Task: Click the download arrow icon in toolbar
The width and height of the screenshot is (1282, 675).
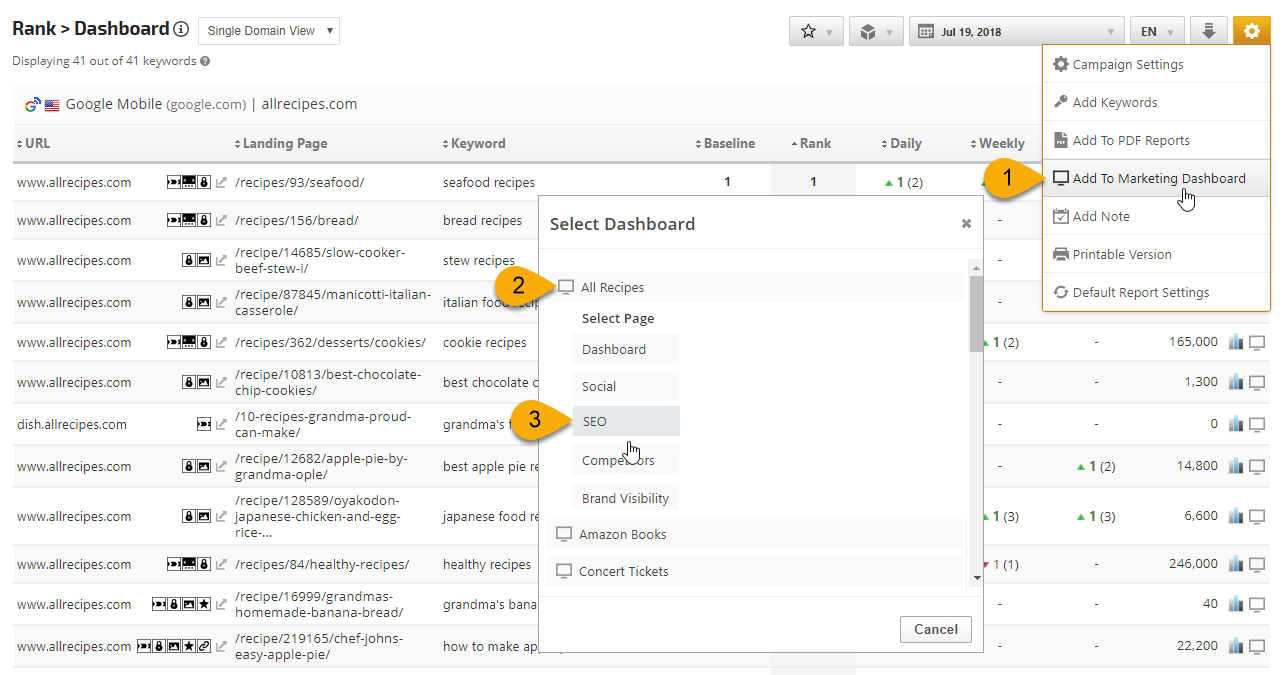Action: (x=1208, y=31)
